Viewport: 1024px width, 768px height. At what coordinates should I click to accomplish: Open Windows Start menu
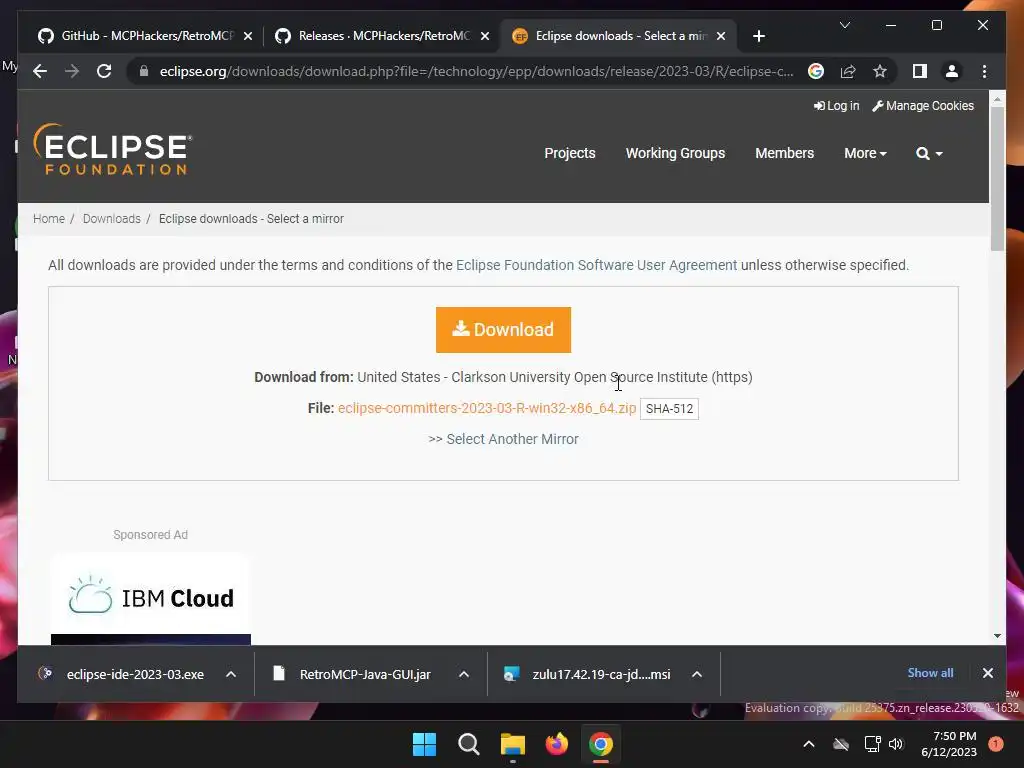pos(424,744)
